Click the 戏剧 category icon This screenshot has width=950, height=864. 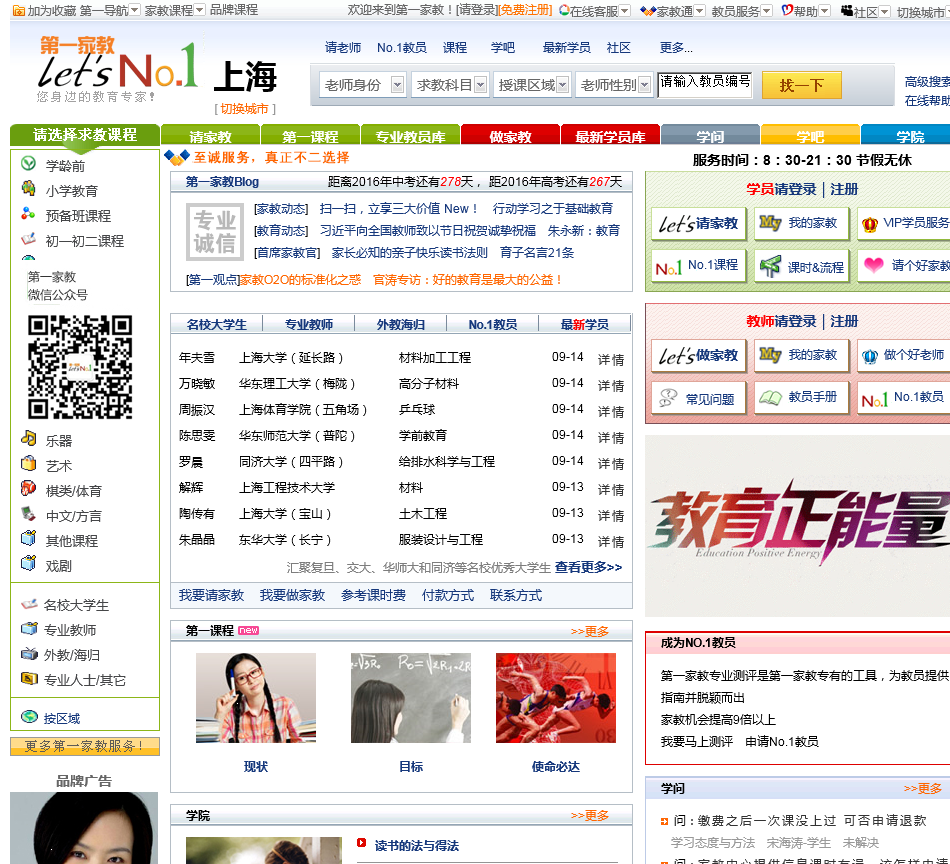[28, 563]
